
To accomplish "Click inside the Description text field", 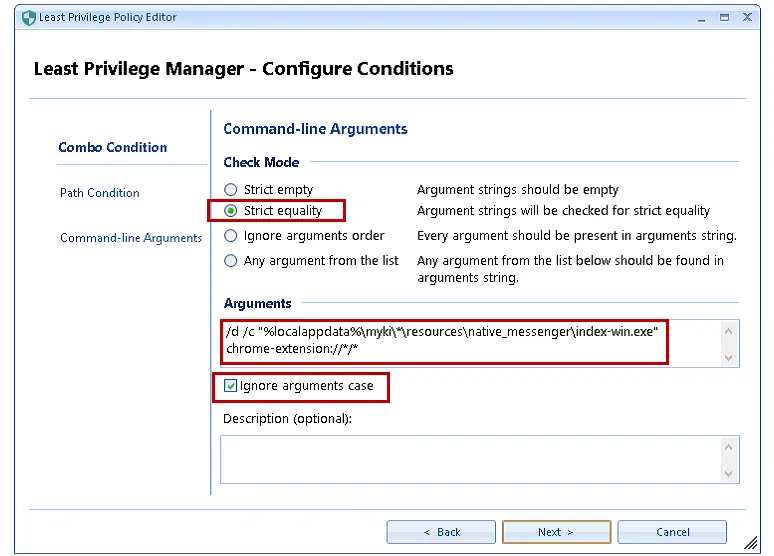I will click(470, 459).
